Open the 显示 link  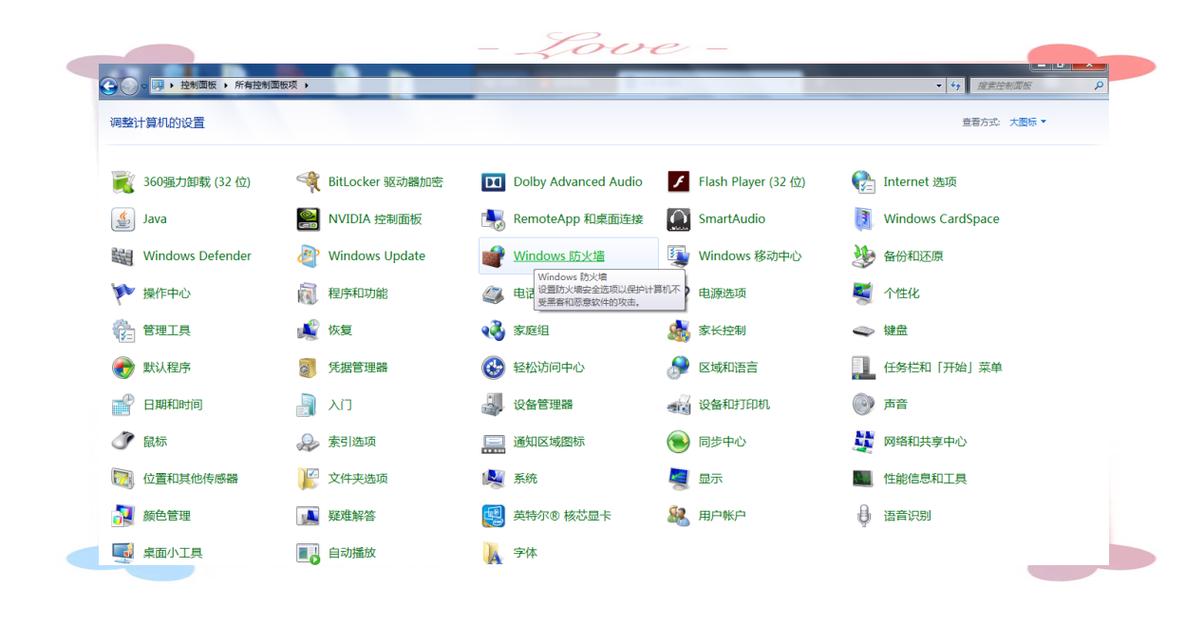tap(710, 478)
